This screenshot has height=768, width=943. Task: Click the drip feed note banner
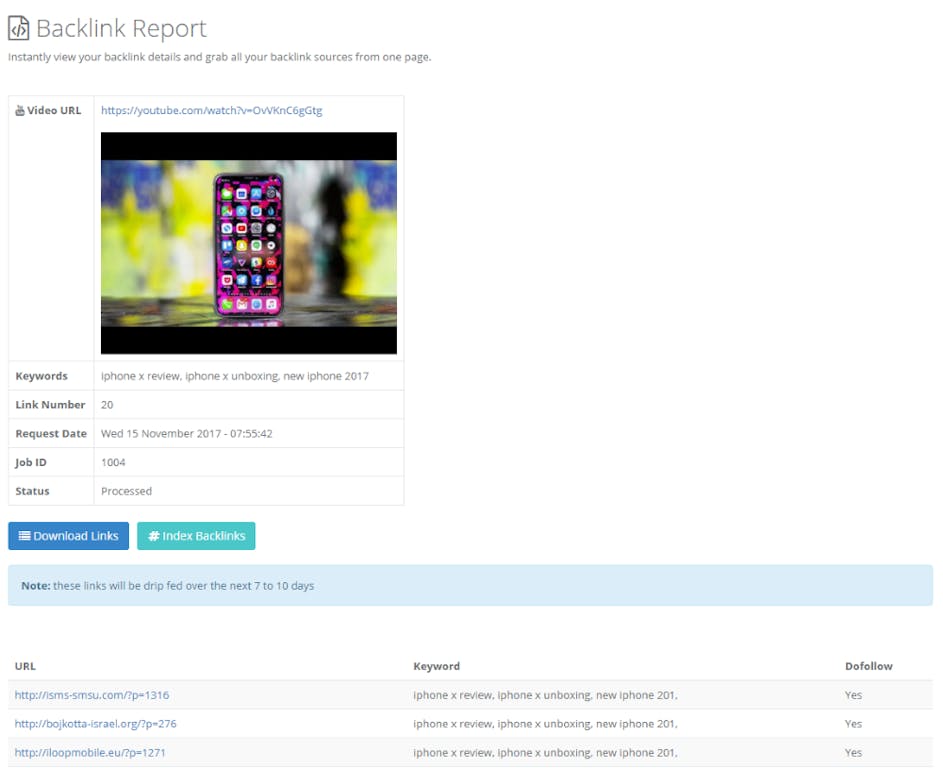pyautogui.click(x=470, y=585)
